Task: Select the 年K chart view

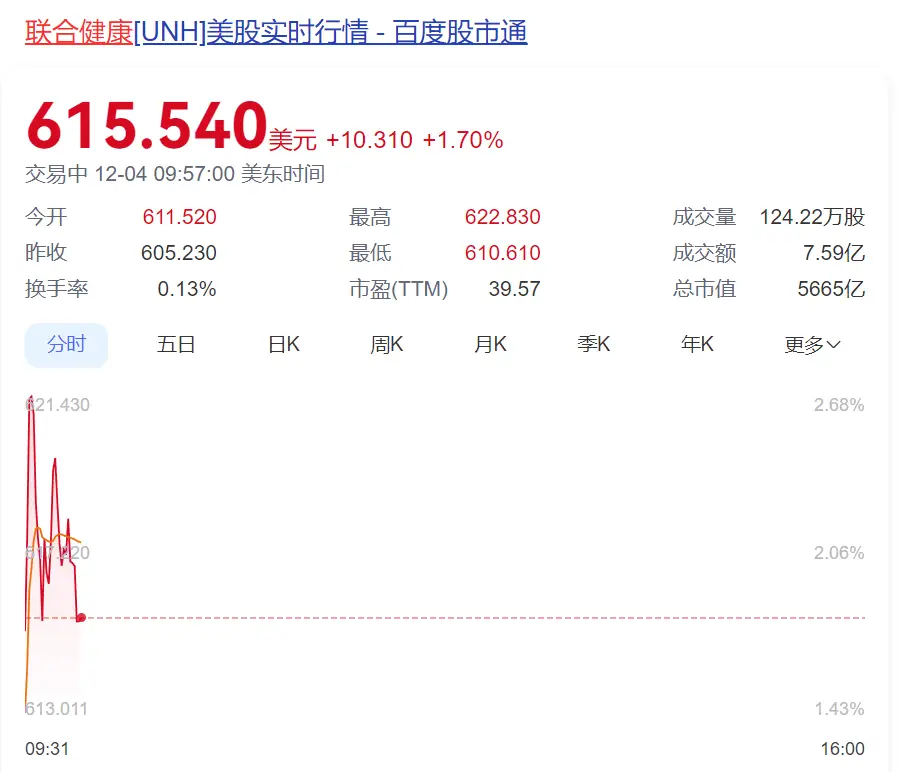Action: [696, 343]
